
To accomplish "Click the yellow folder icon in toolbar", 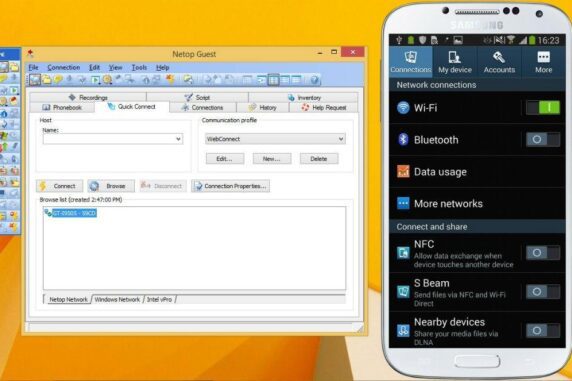I will point(46,79).
